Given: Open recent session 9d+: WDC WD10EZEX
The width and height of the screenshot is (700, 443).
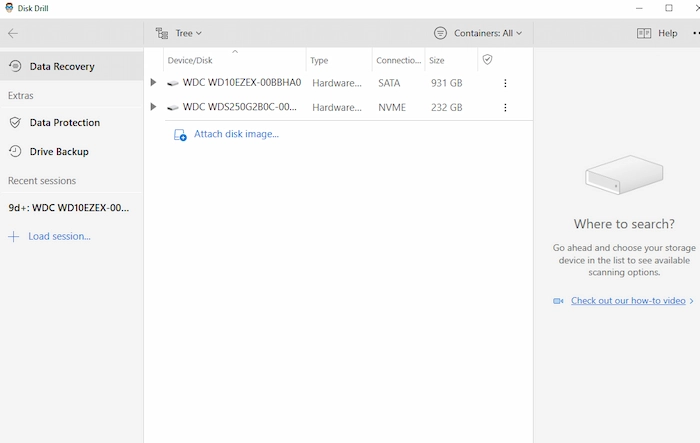Looking at the screenshot, I should coord(69,208).
